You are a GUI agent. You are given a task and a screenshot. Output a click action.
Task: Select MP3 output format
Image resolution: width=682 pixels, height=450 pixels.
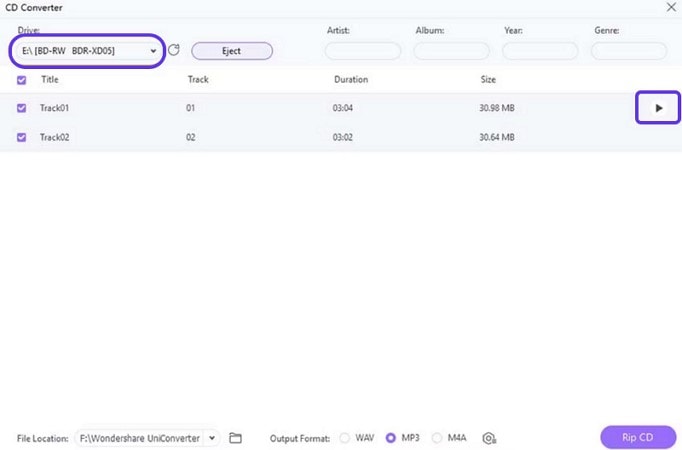pyautogui.click(x=391, y=438)
